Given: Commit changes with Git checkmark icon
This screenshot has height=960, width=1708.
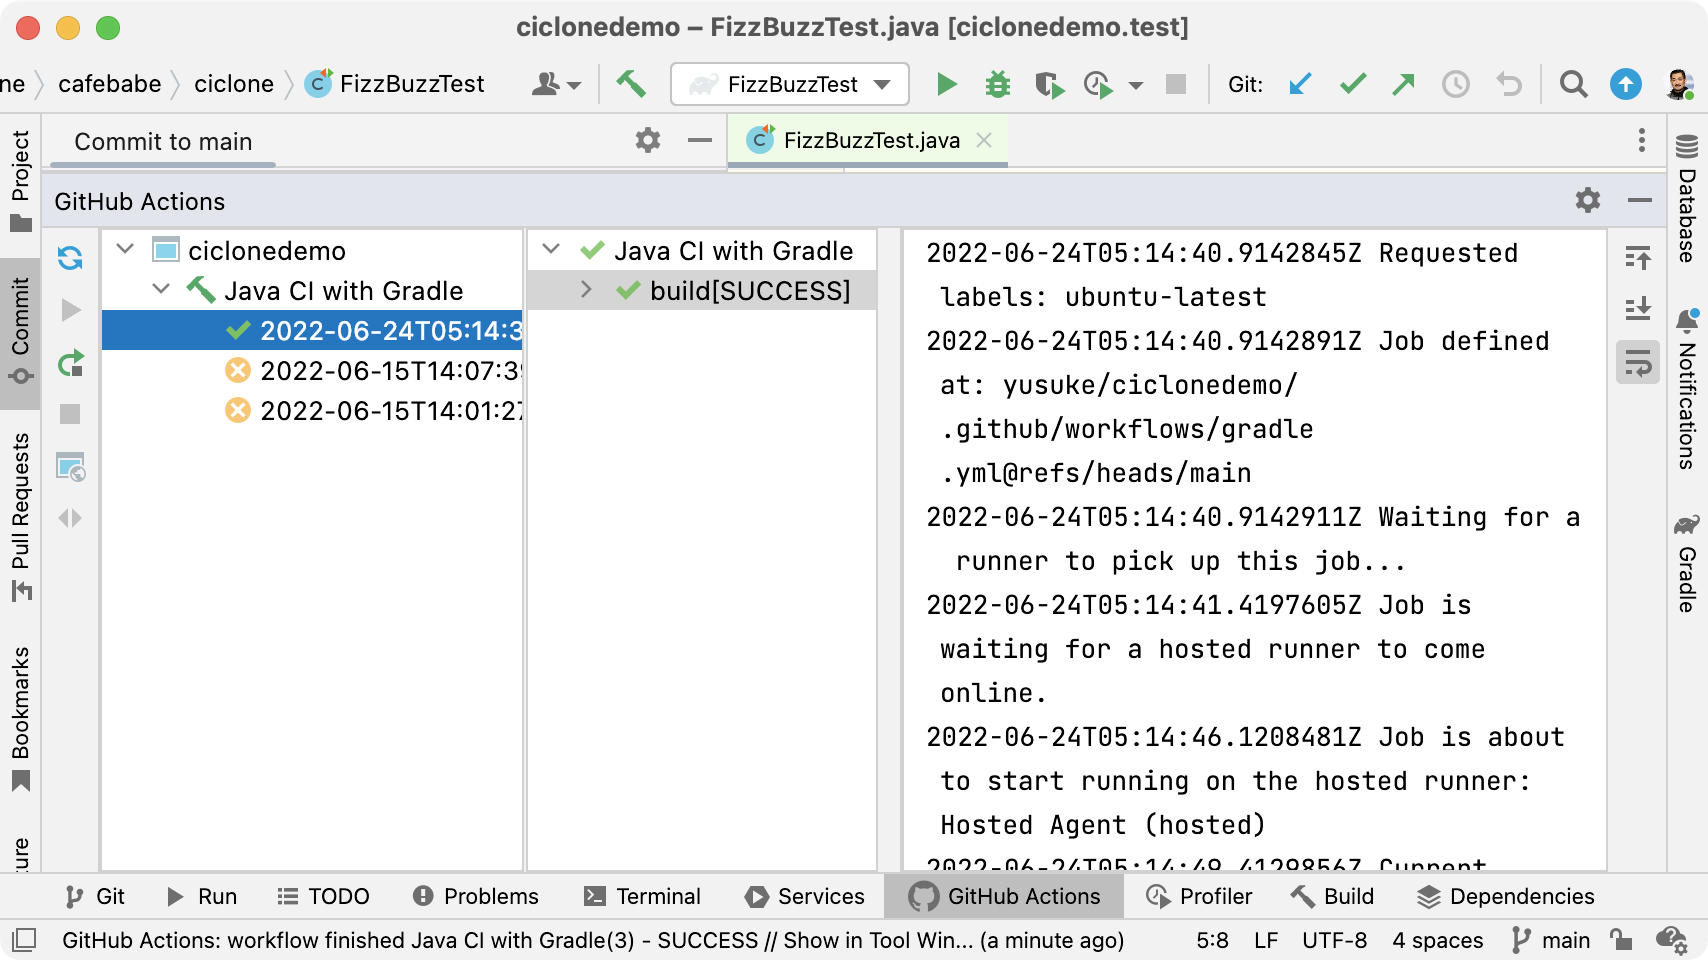Looking at the screenshot, I should tap(1352, 84).
